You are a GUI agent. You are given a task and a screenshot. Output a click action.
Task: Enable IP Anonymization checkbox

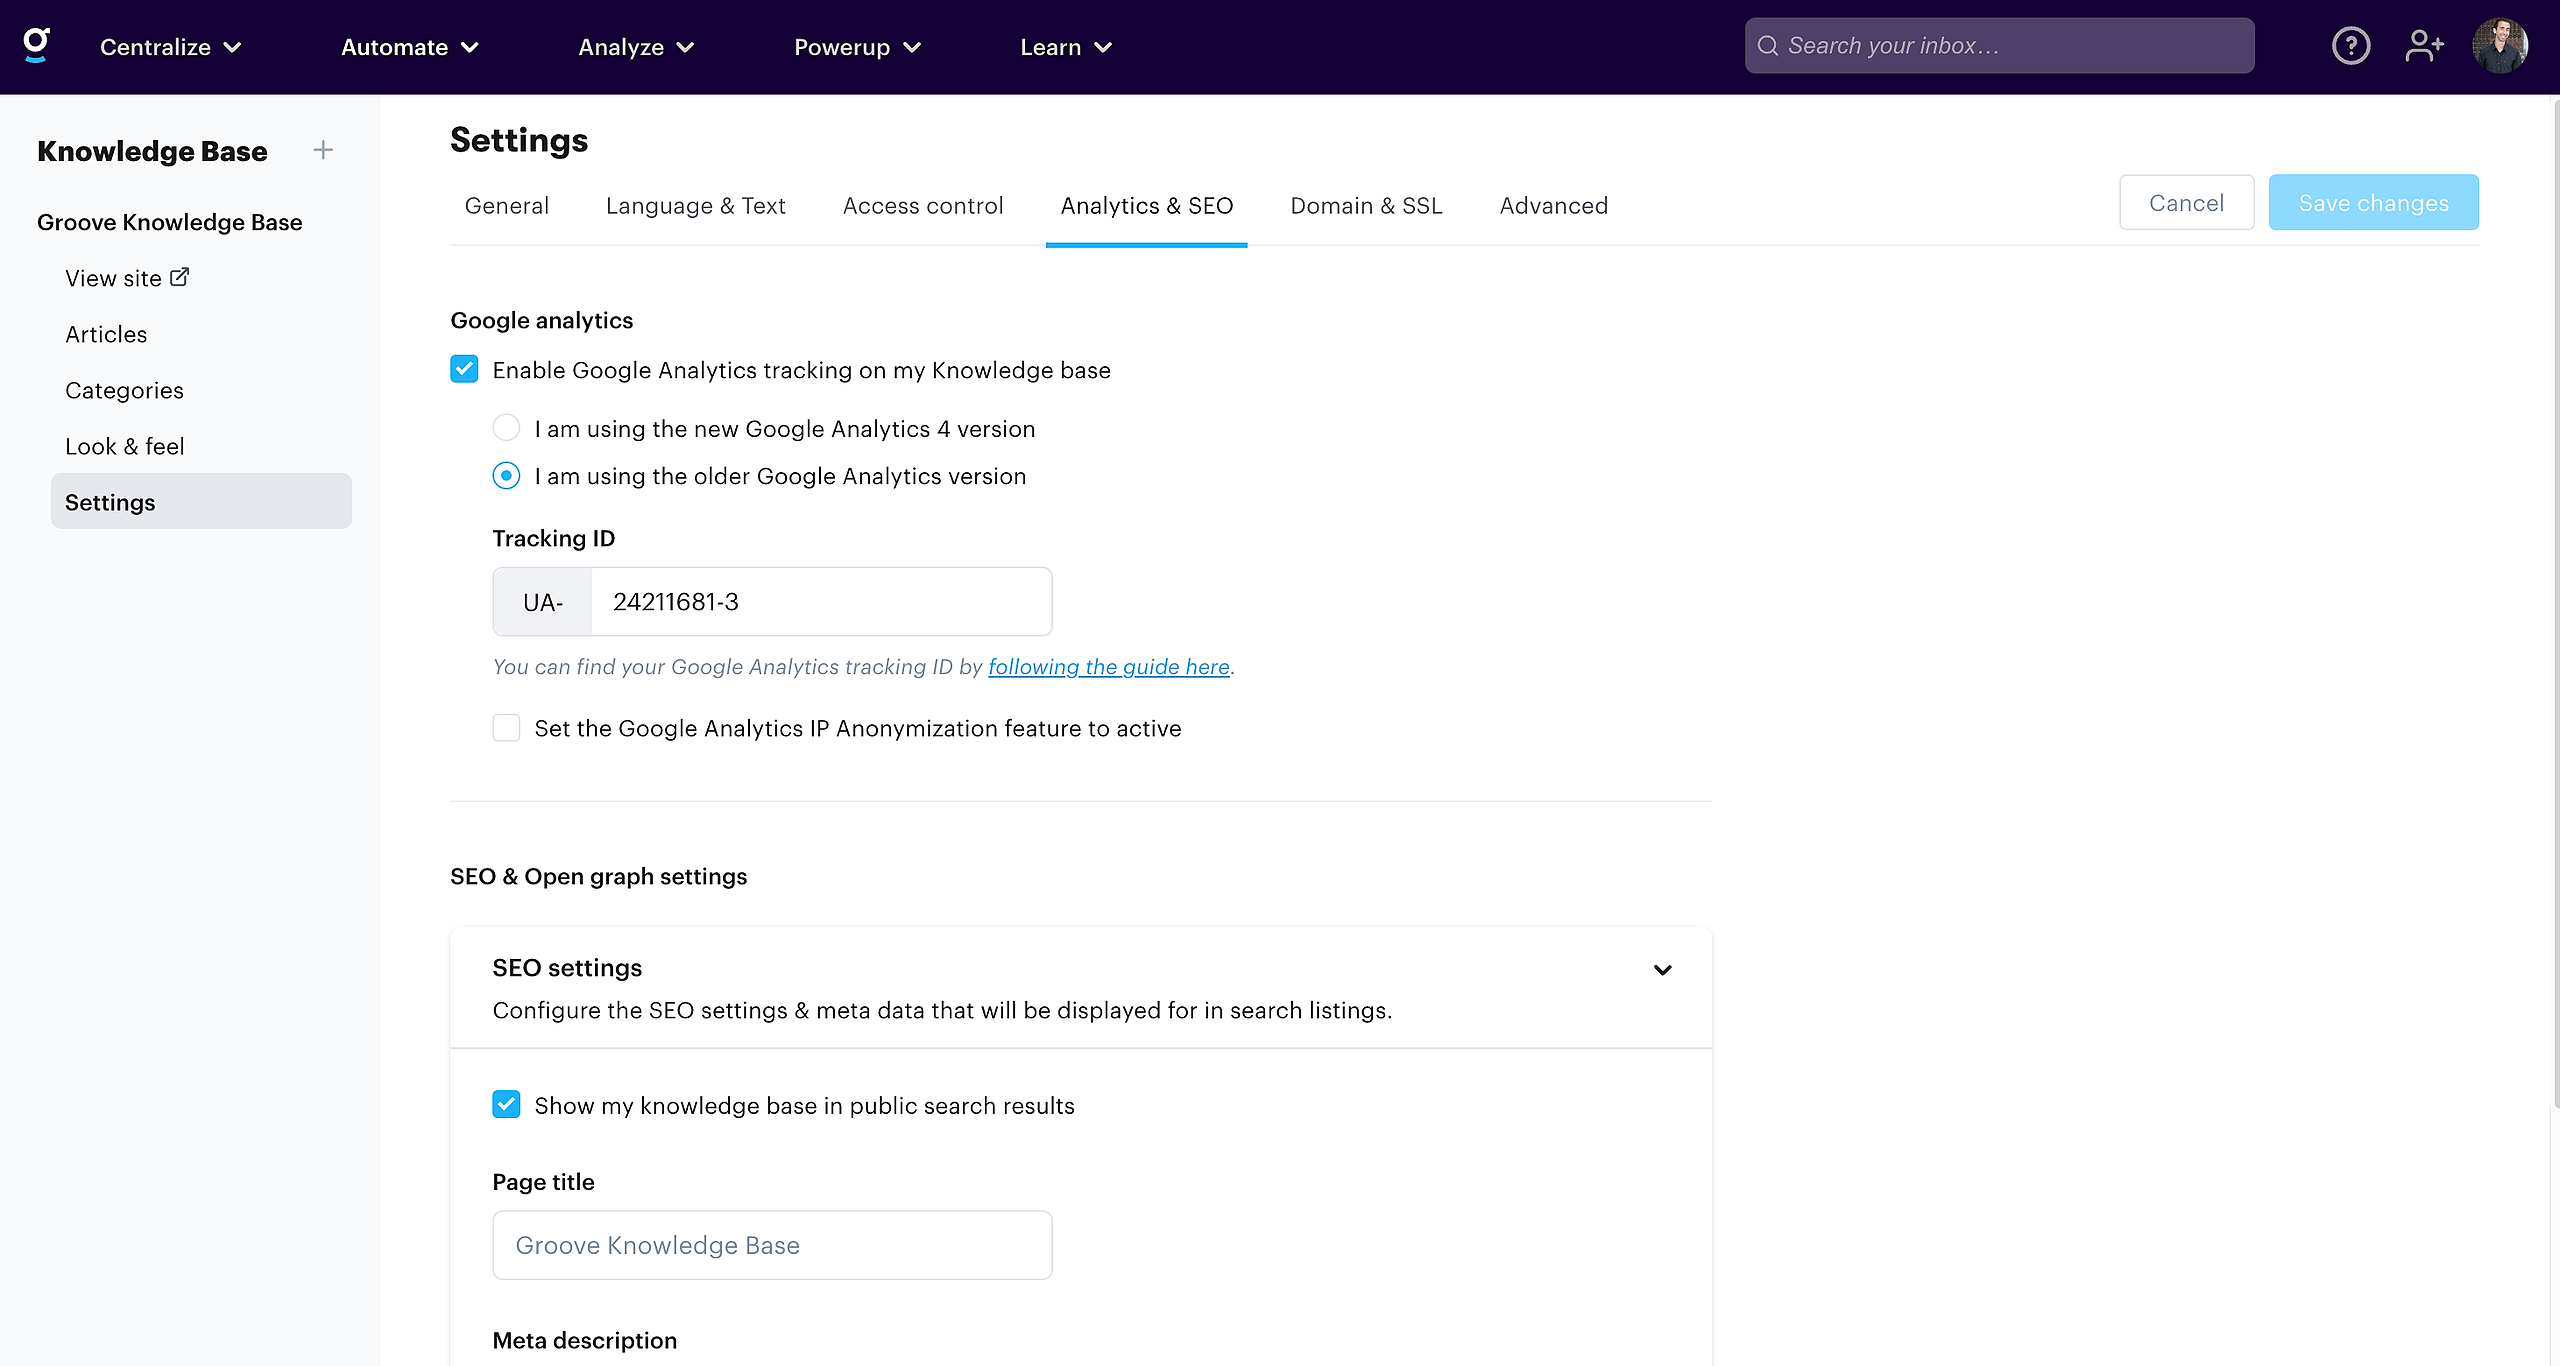(506, 728)
